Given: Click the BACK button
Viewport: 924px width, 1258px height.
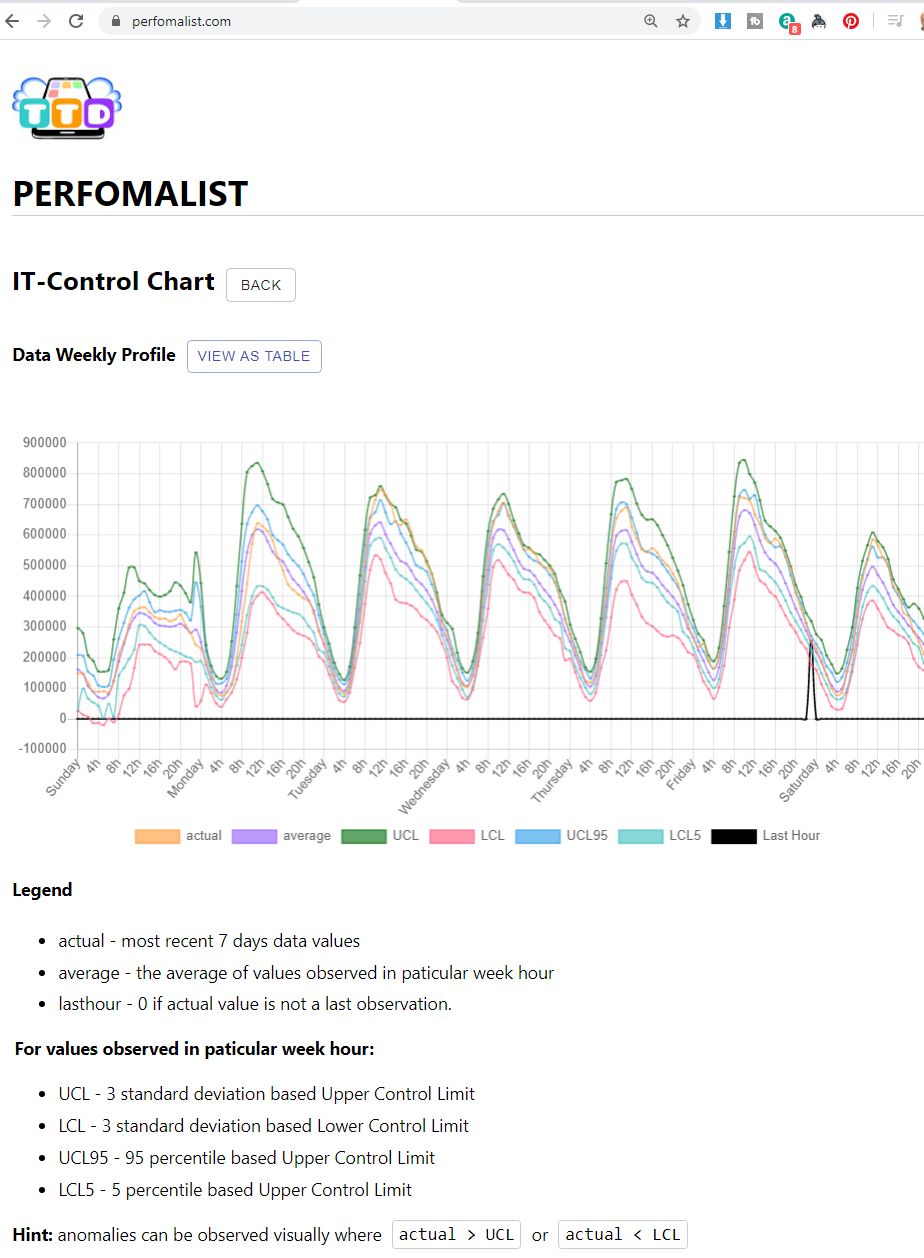Looking at the screenshot, I should coord(261,285).
